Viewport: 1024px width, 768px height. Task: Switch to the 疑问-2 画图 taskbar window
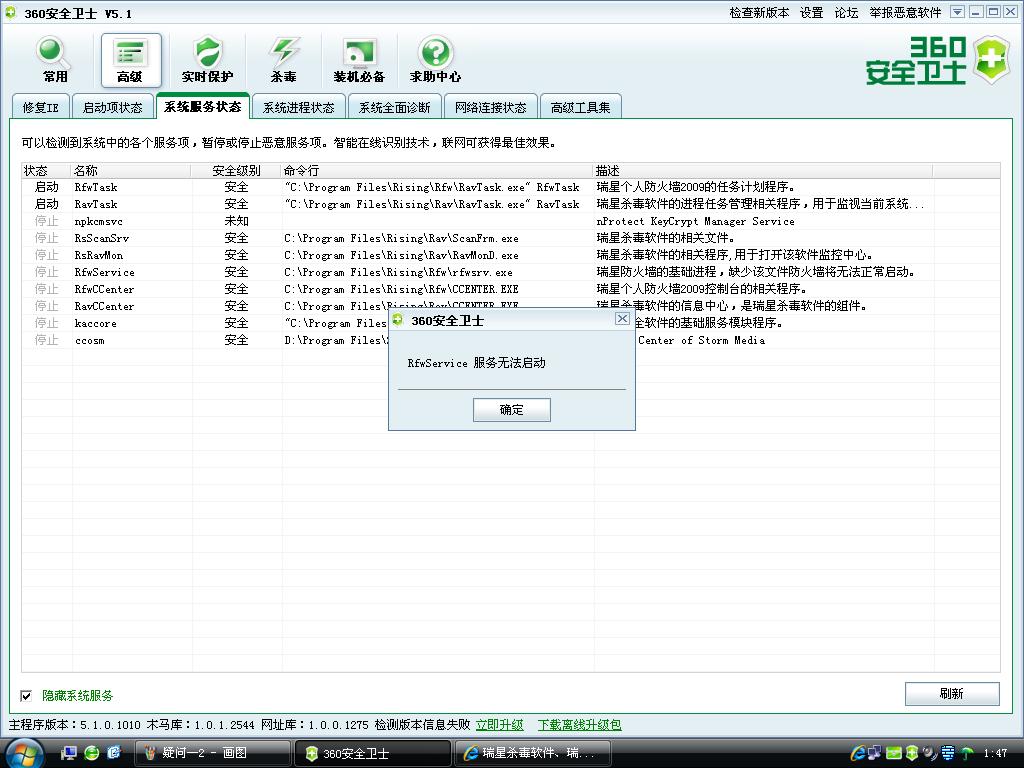(x=212, y=753)
